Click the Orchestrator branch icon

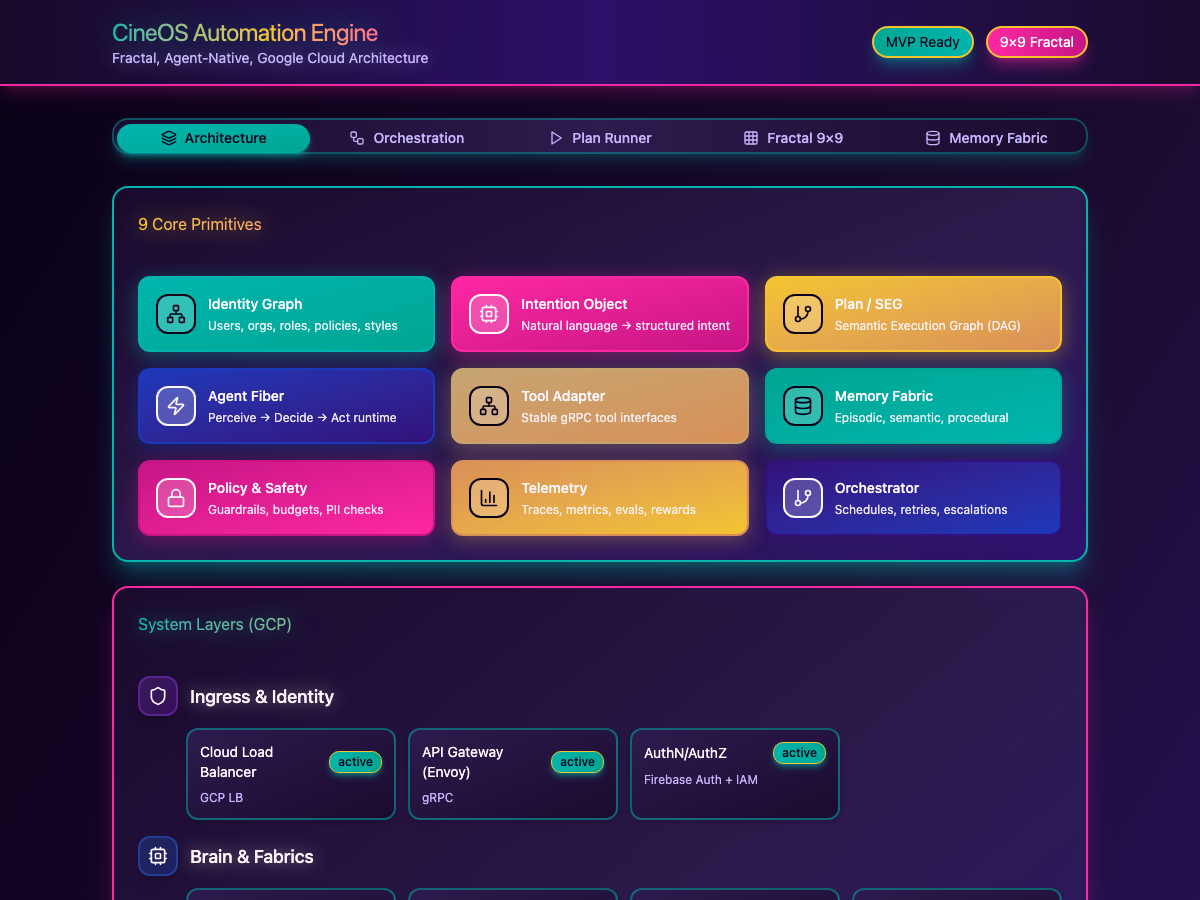point(803,498)
